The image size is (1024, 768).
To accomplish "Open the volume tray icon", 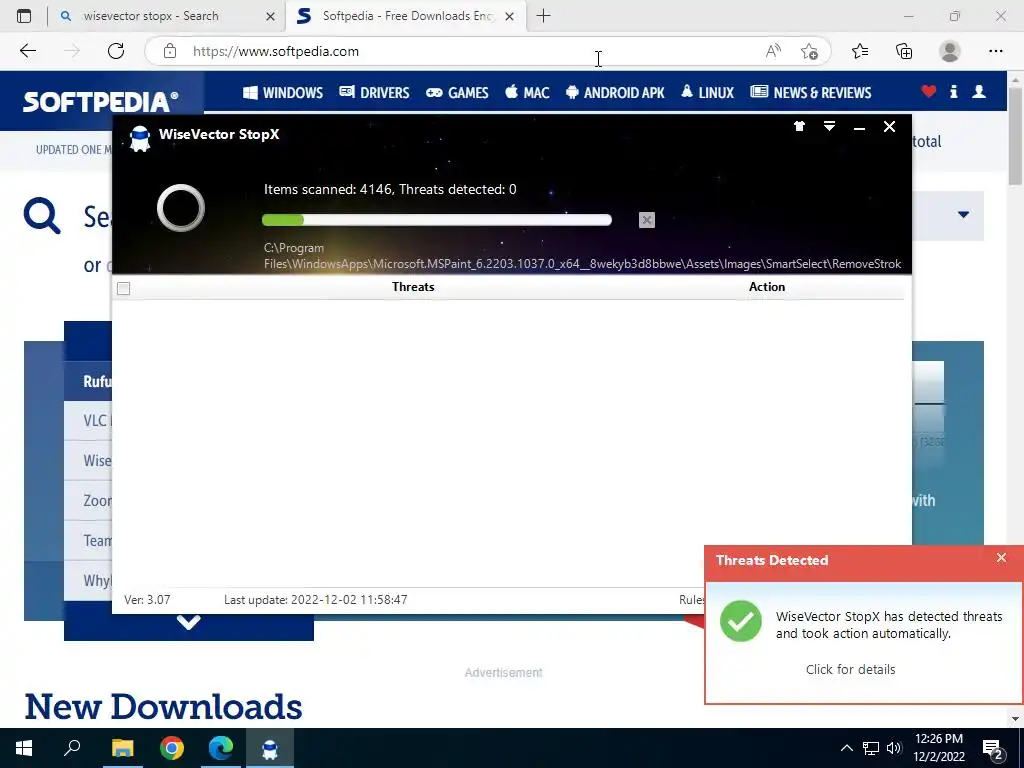I will coord(894,748).
